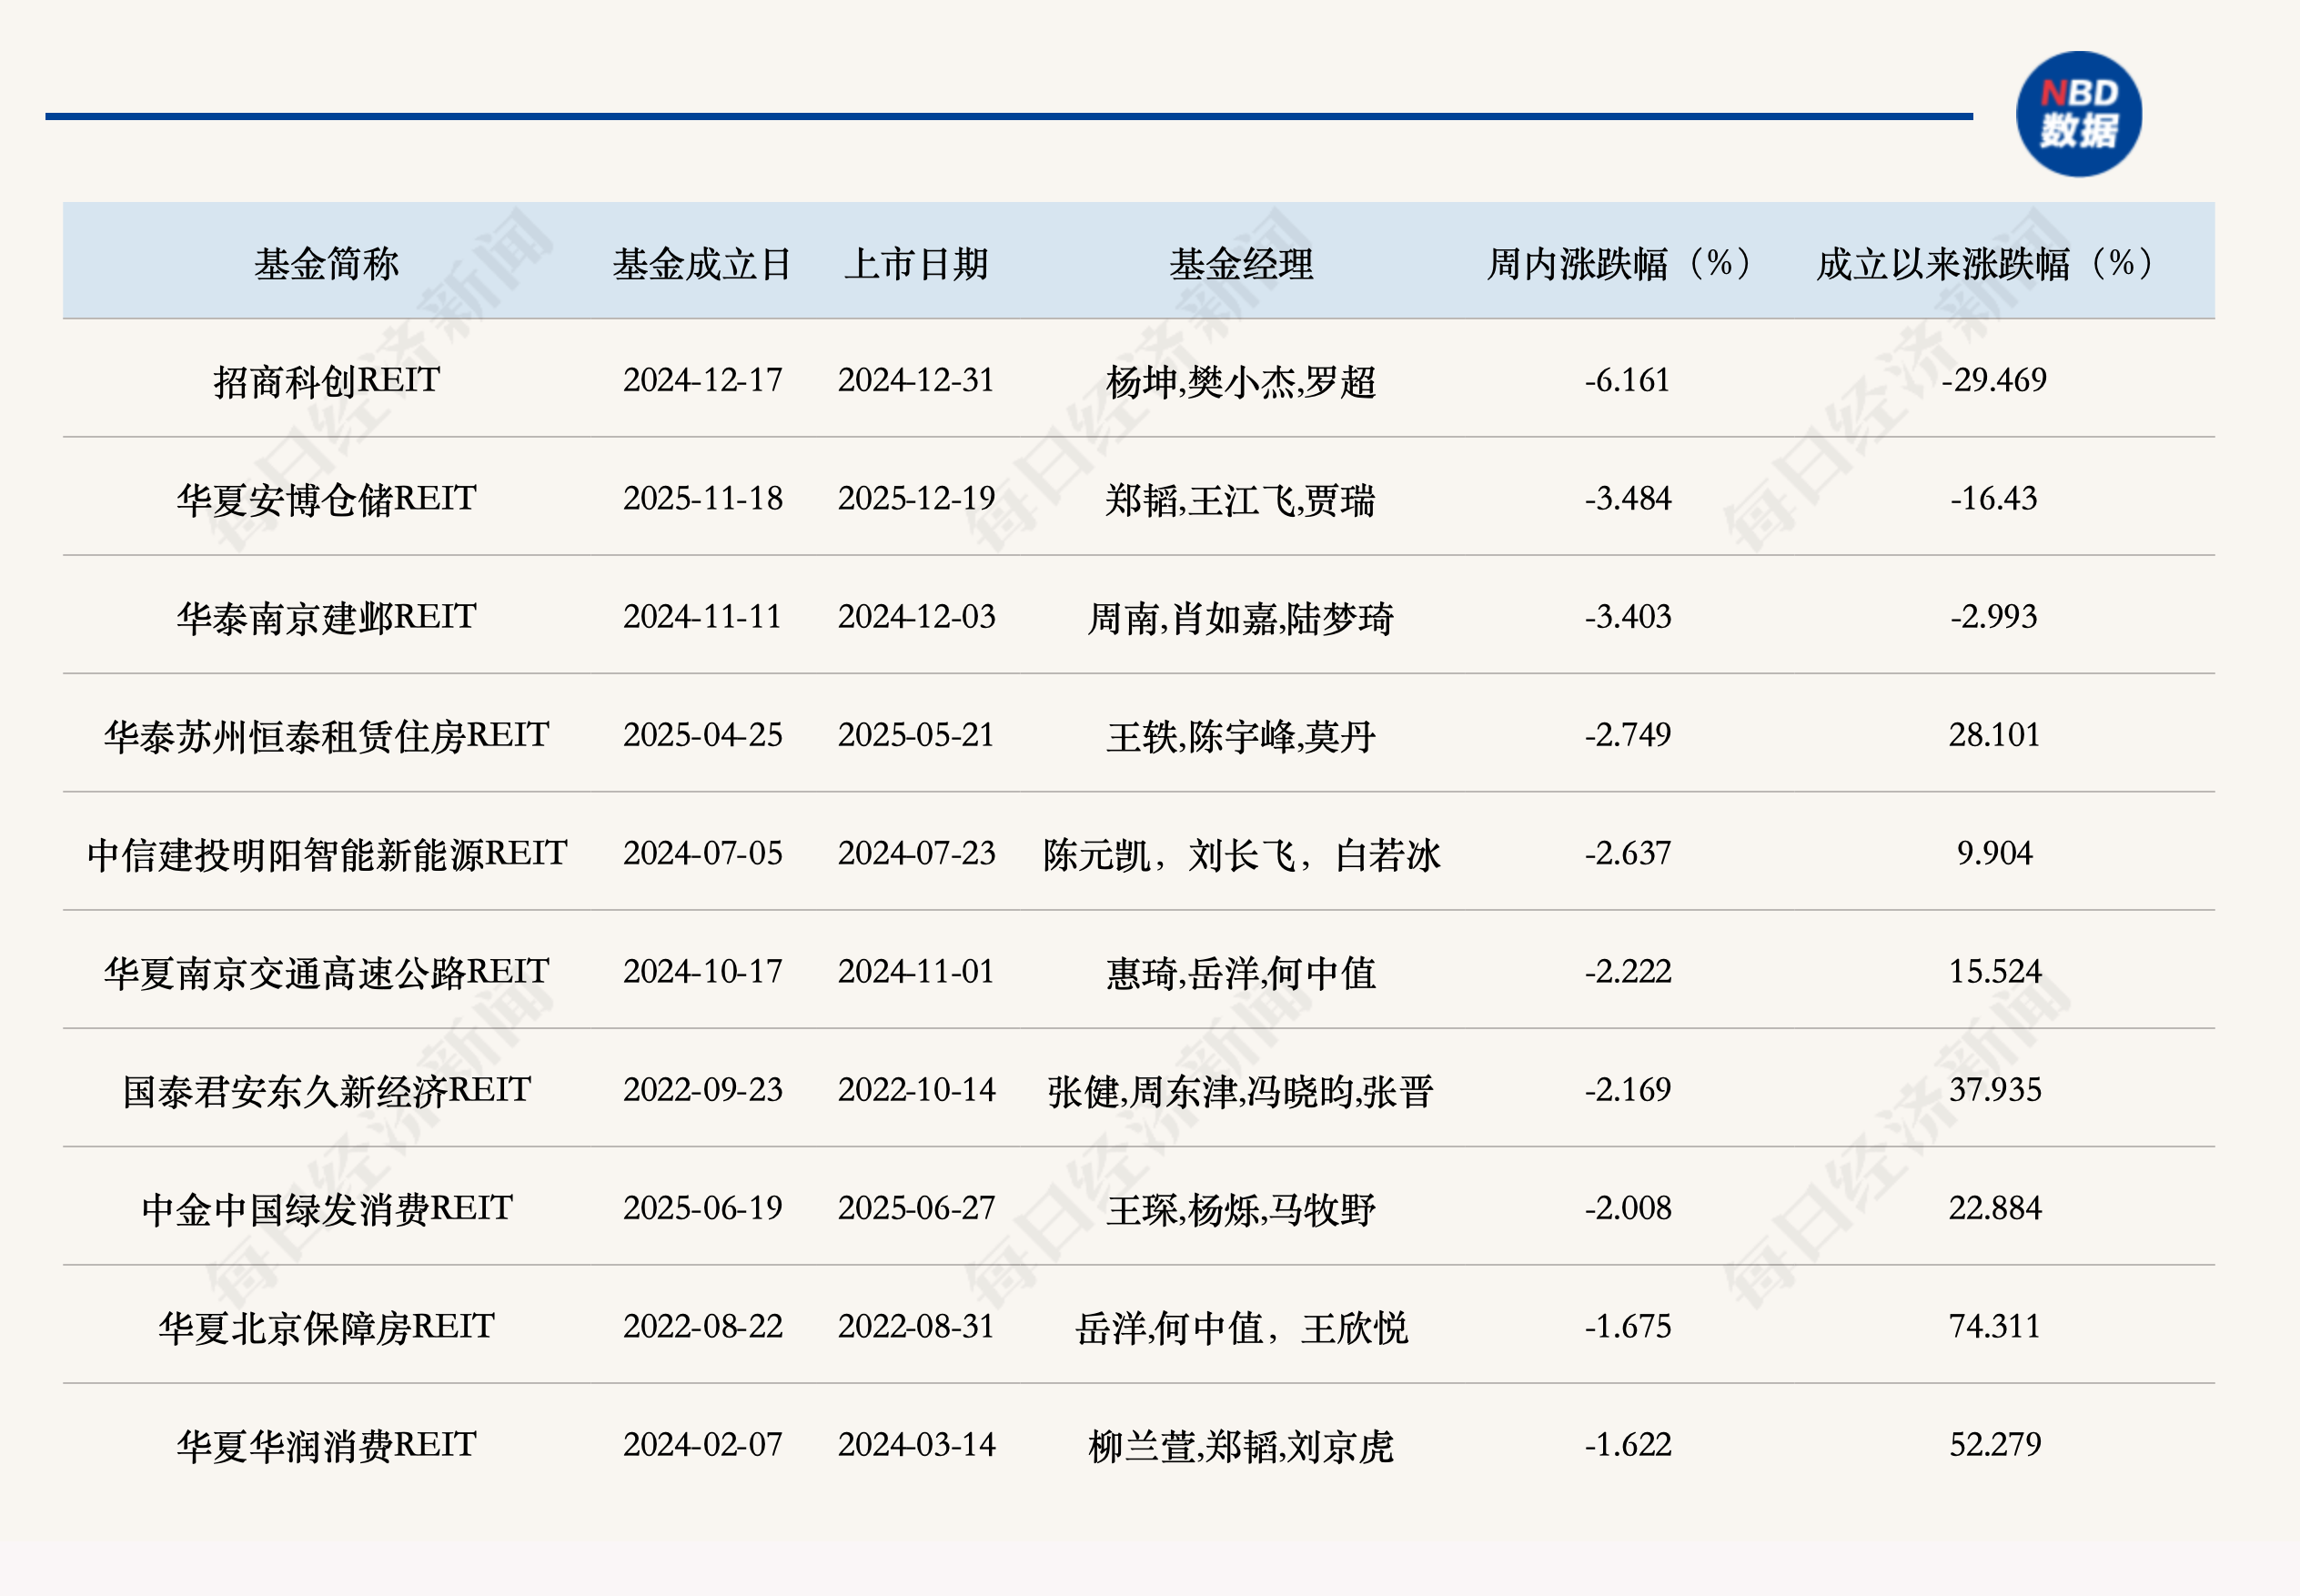
Task: Click the 基金经理 column header
Action: click(1241, 264)
